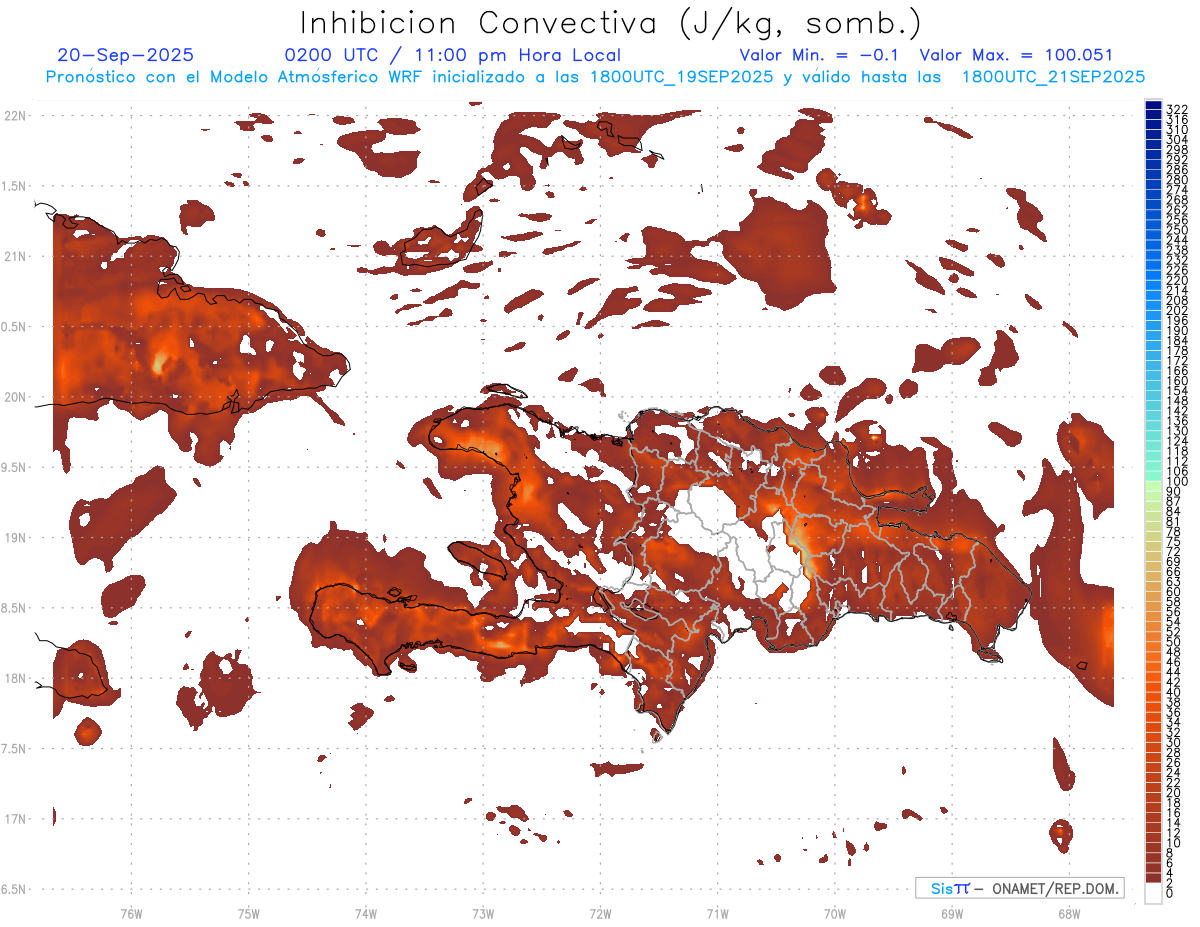
Task: Click the 72W longitude axis label
Action: click(x=600, y=912)
